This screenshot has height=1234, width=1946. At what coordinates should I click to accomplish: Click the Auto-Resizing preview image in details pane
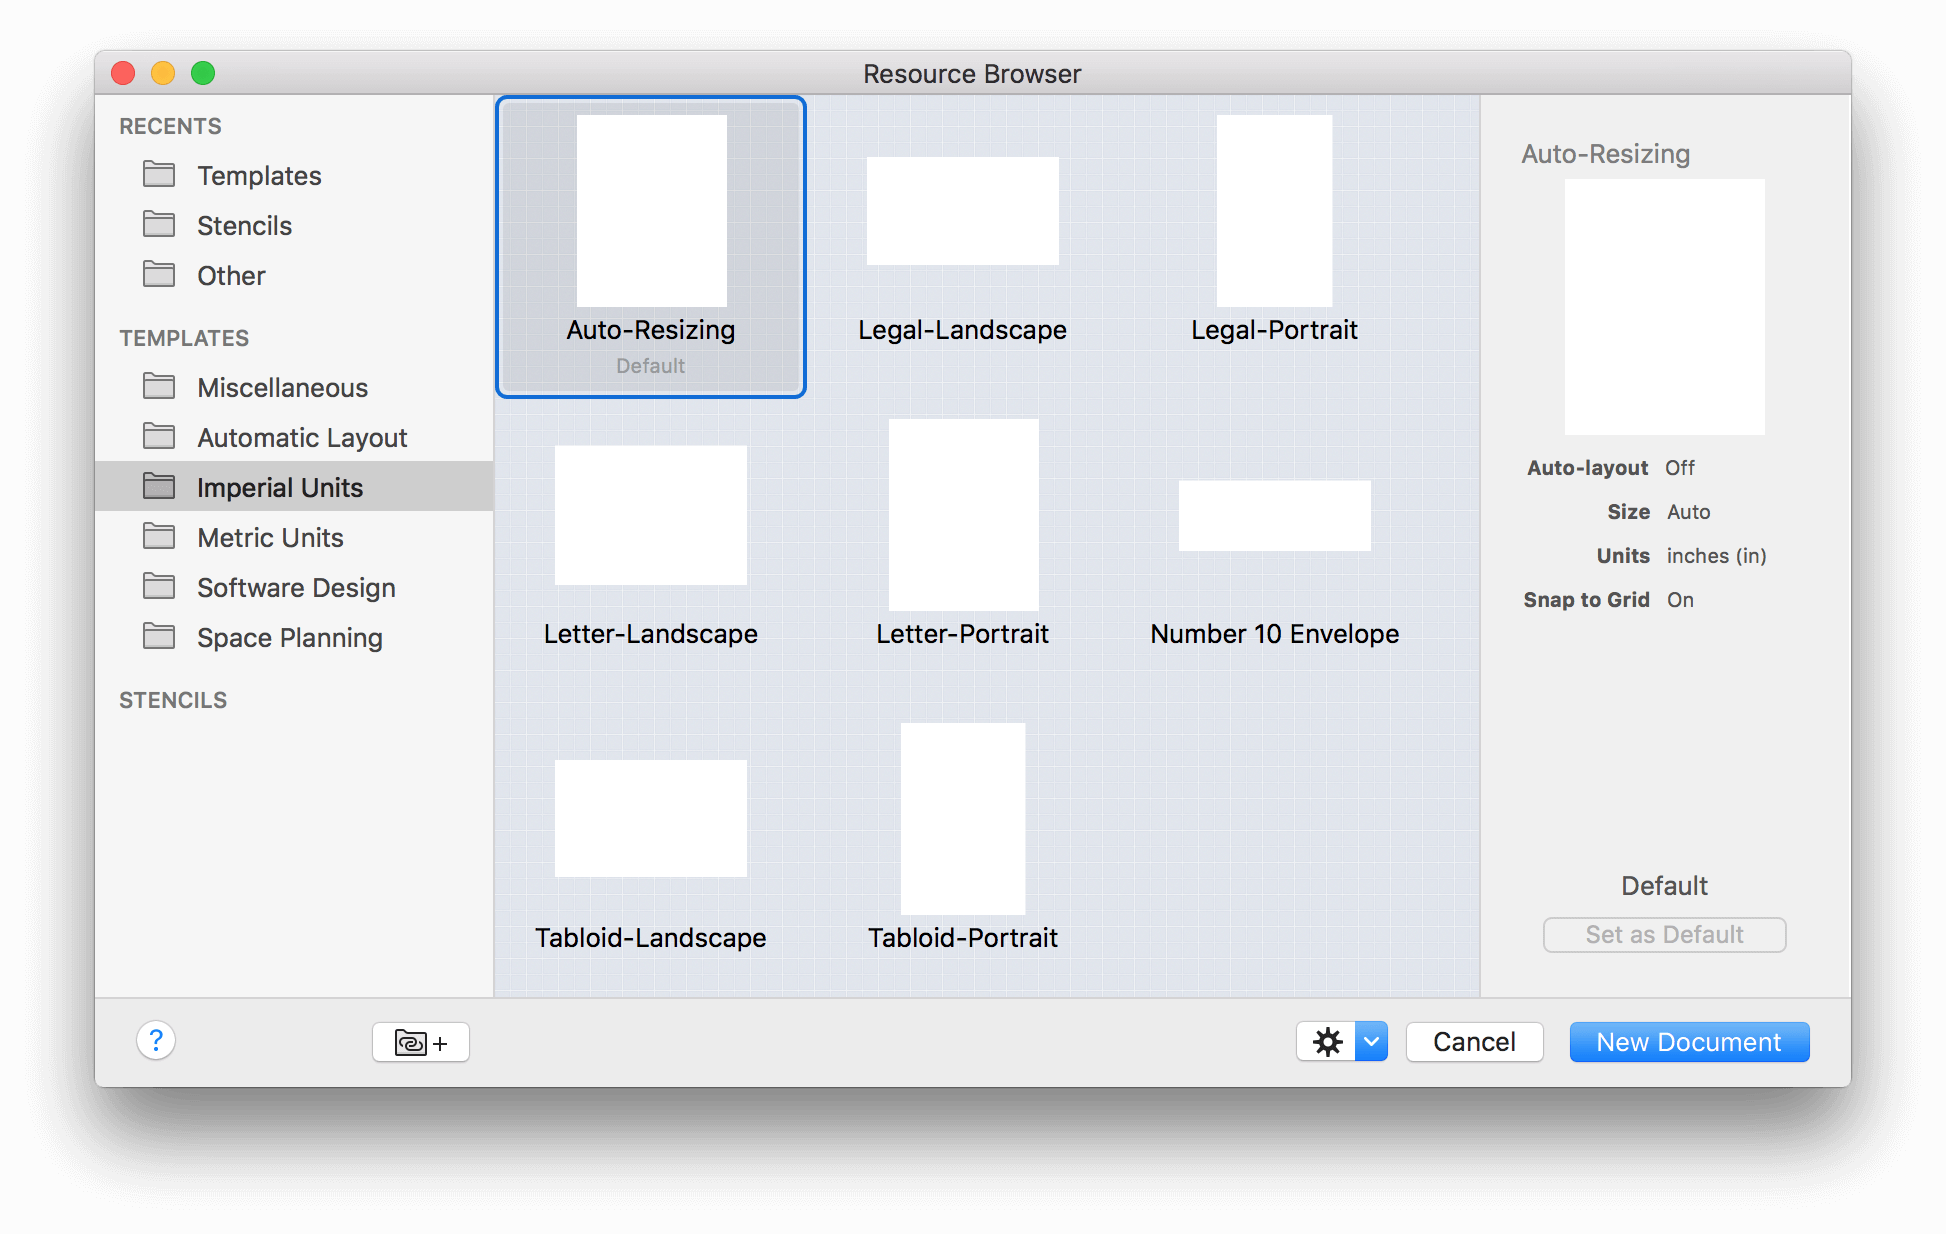pos(1664,307)
